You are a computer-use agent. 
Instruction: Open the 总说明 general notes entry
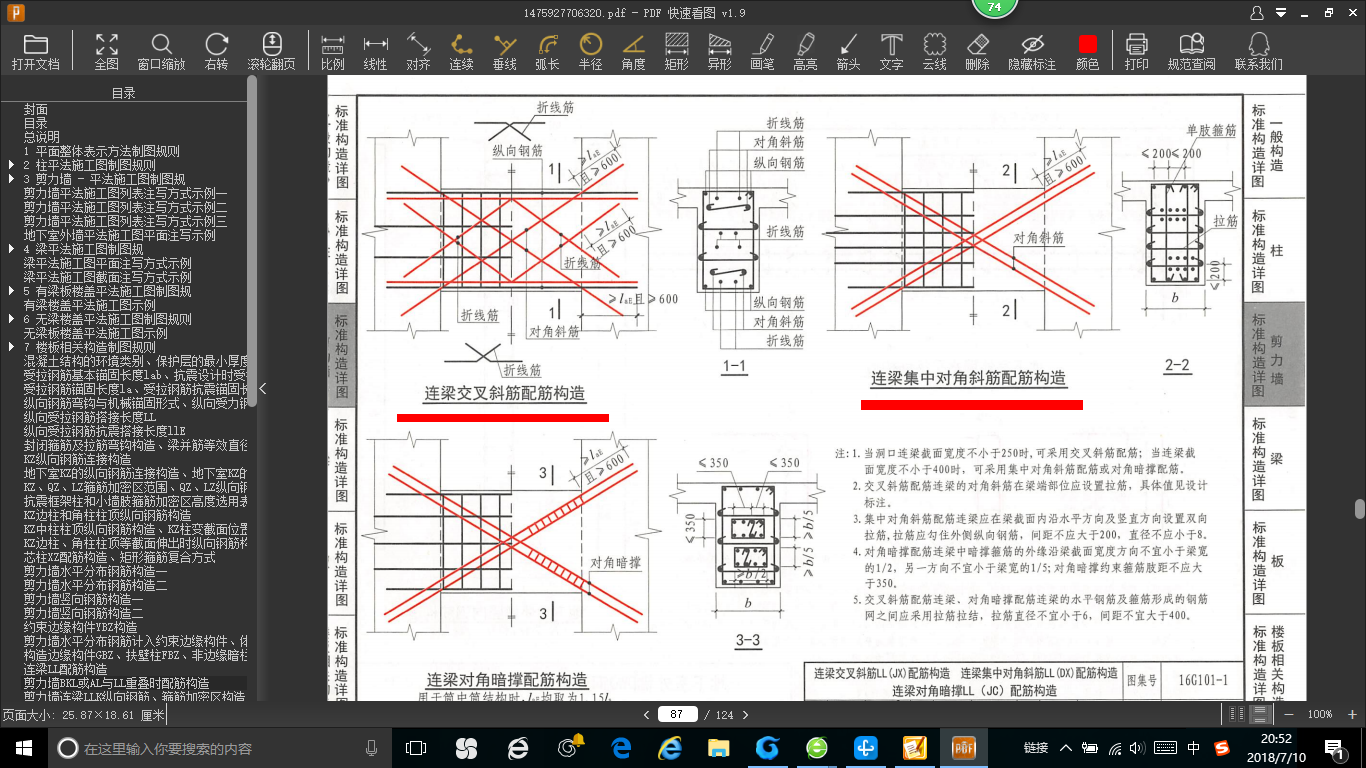click(42, 137)
